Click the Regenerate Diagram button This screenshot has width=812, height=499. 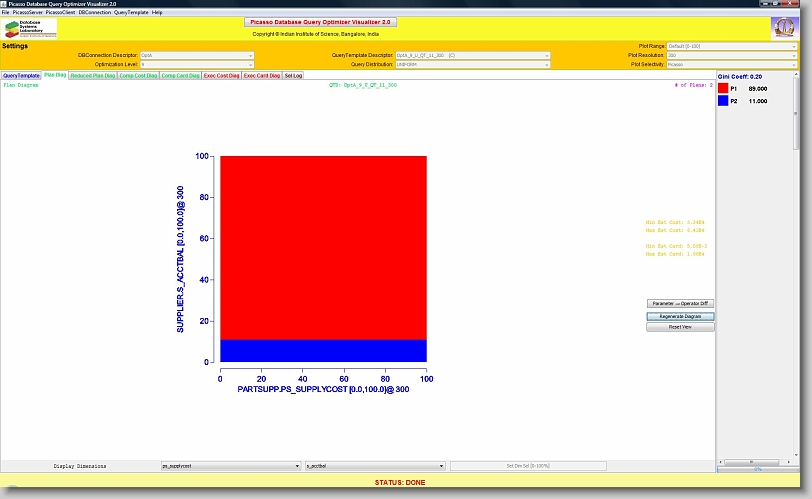click(680, 316)
